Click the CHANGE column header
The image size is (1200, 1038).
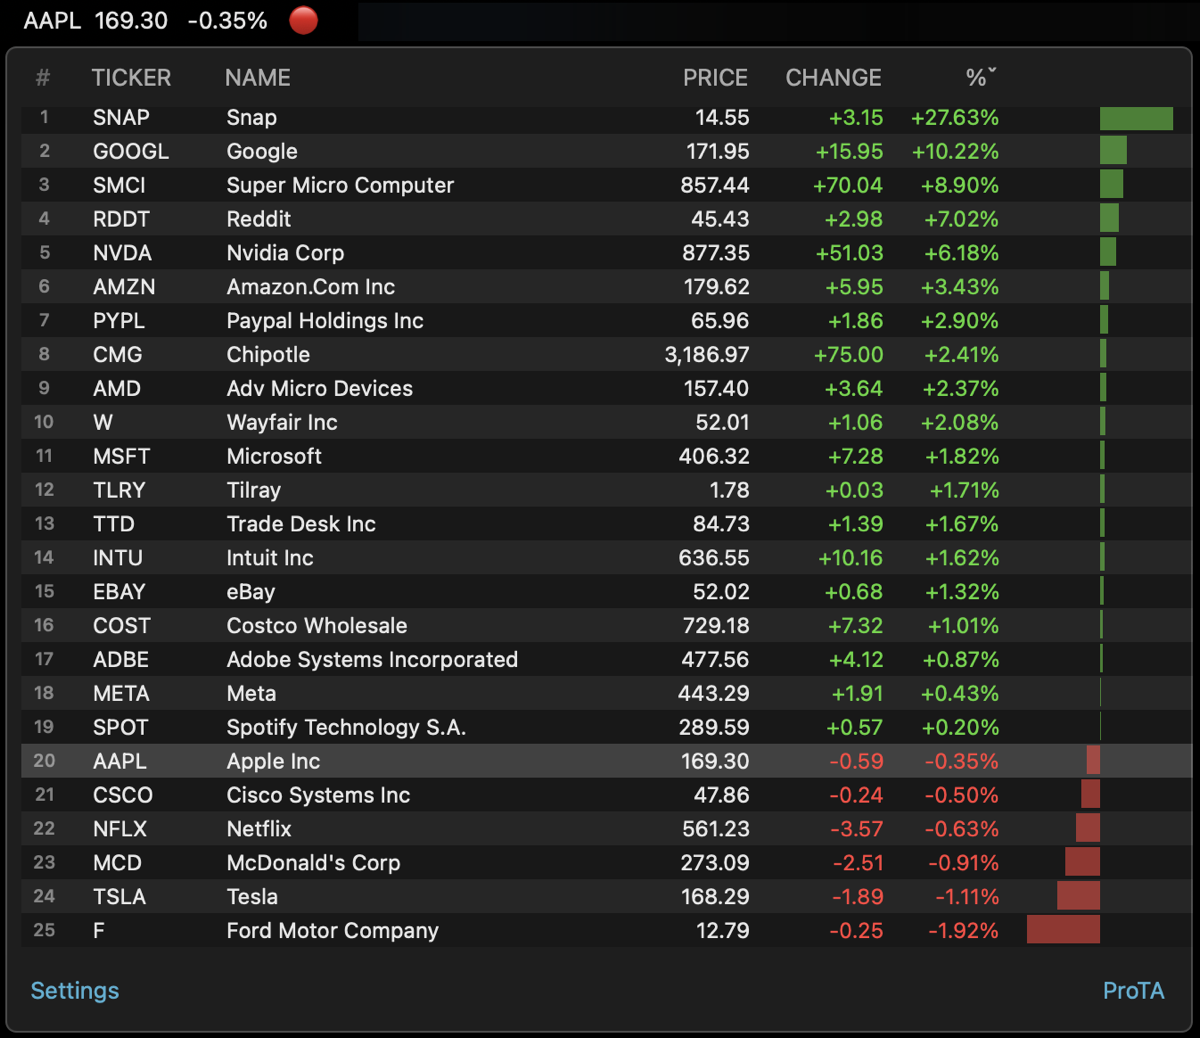833,78
